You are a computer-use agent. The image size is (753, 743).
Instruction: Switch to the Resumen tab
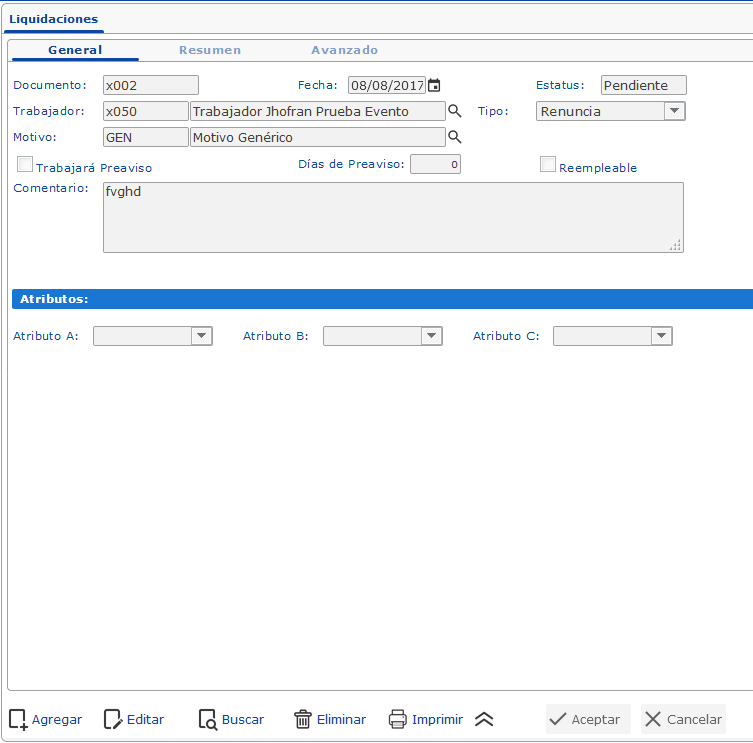(210, 50)
